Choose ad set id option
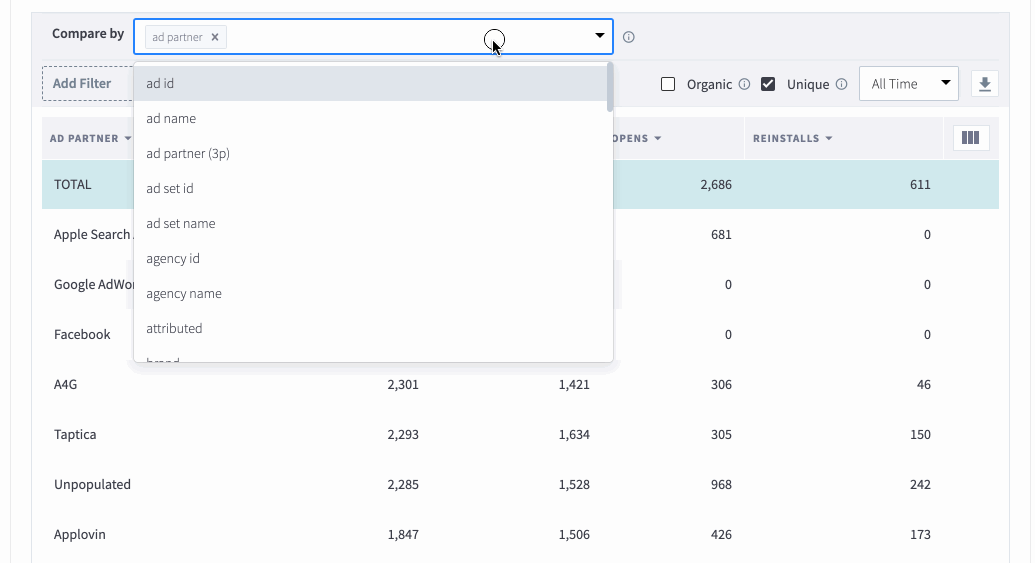The width and height of the screenshot is (1035, 563). point(370,188)
